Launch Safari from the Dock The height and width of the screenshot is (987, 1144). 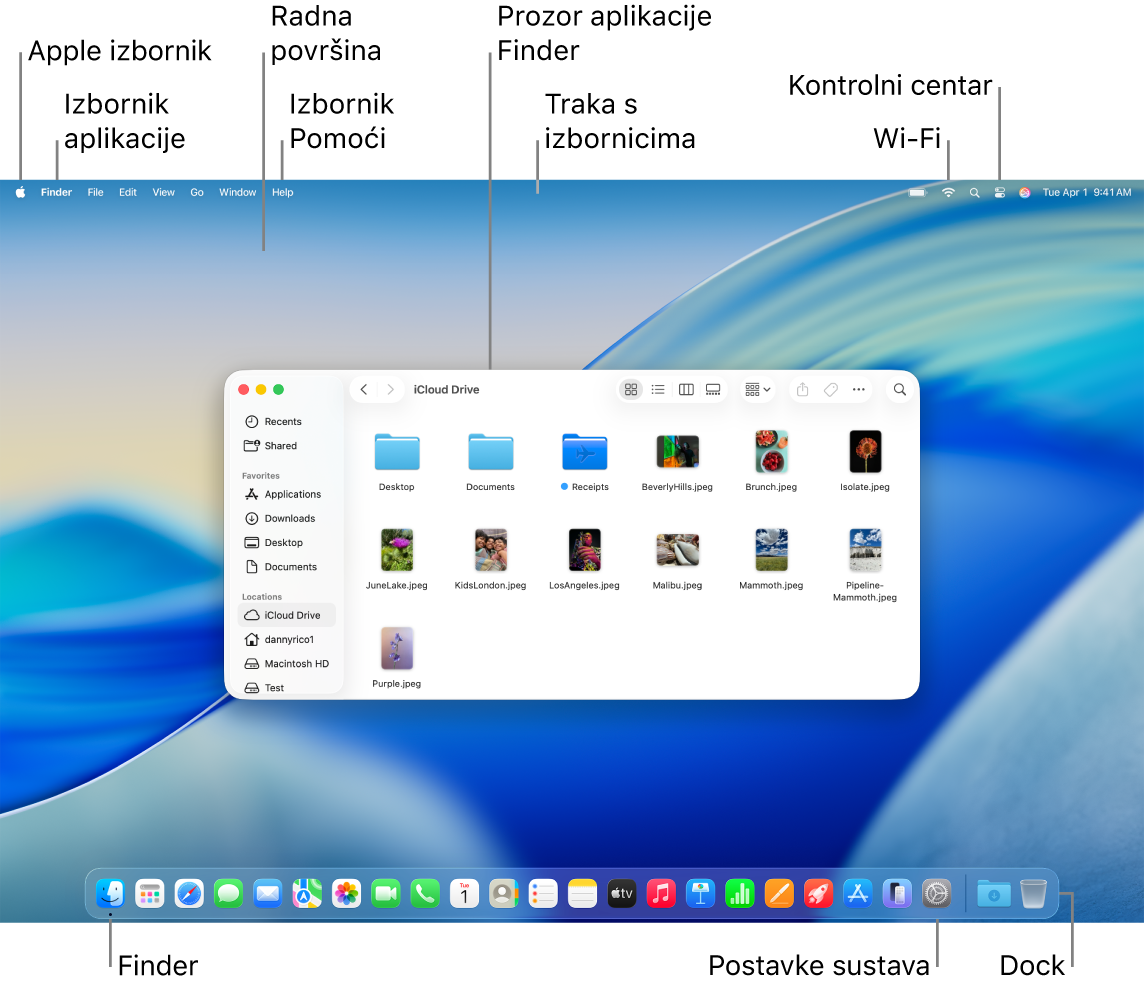coord(189,893)
